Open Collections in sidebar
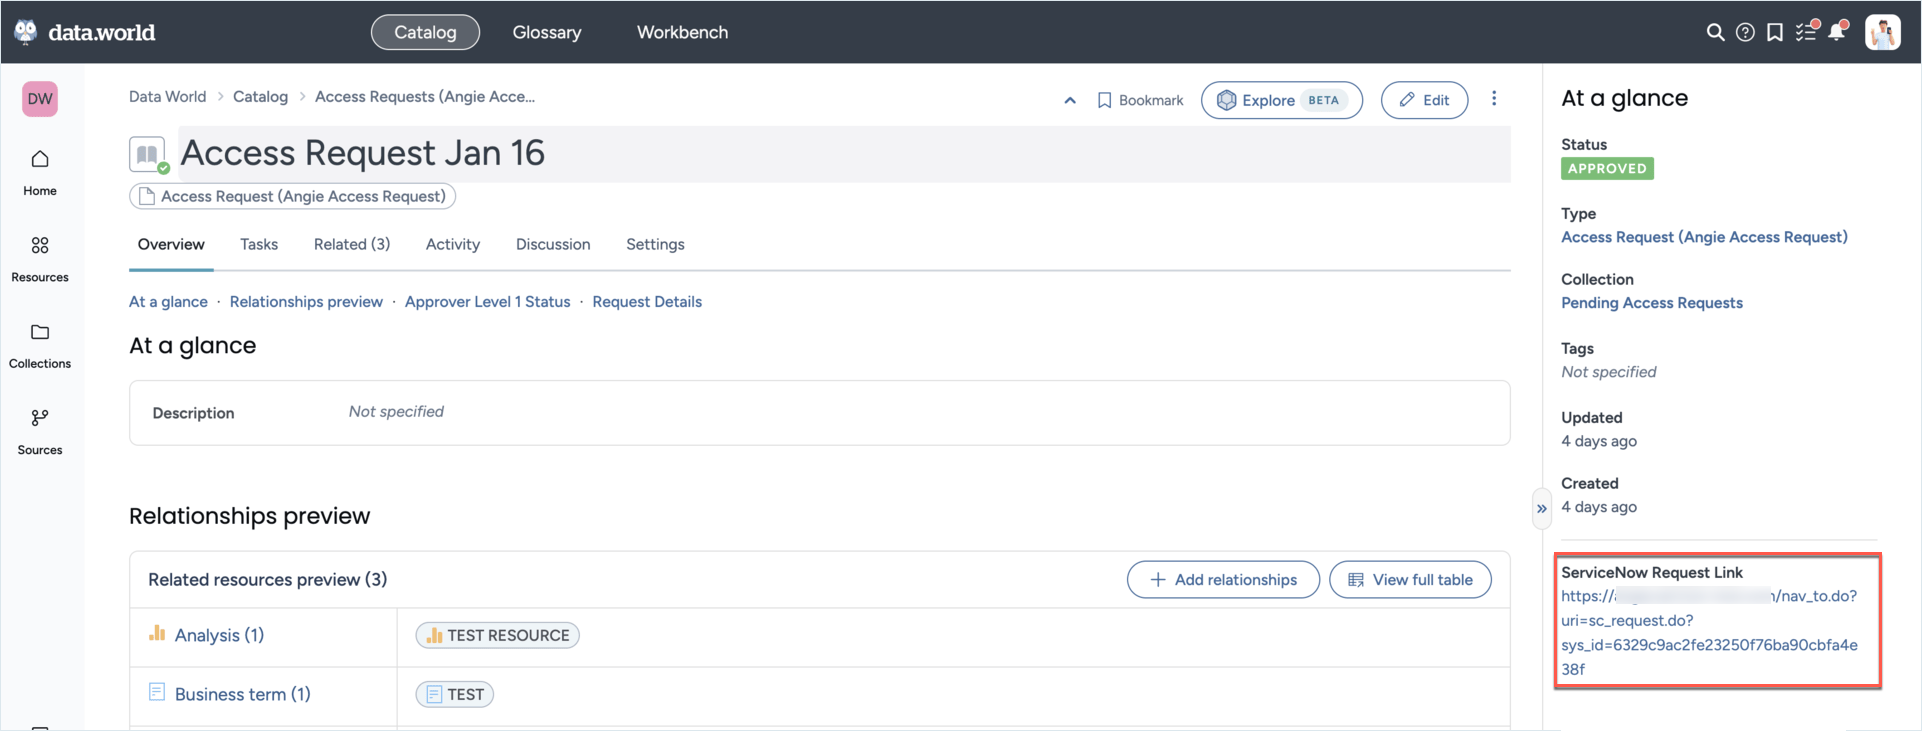This screenshot has width=1922, height=731. click(x=40, y=345)
